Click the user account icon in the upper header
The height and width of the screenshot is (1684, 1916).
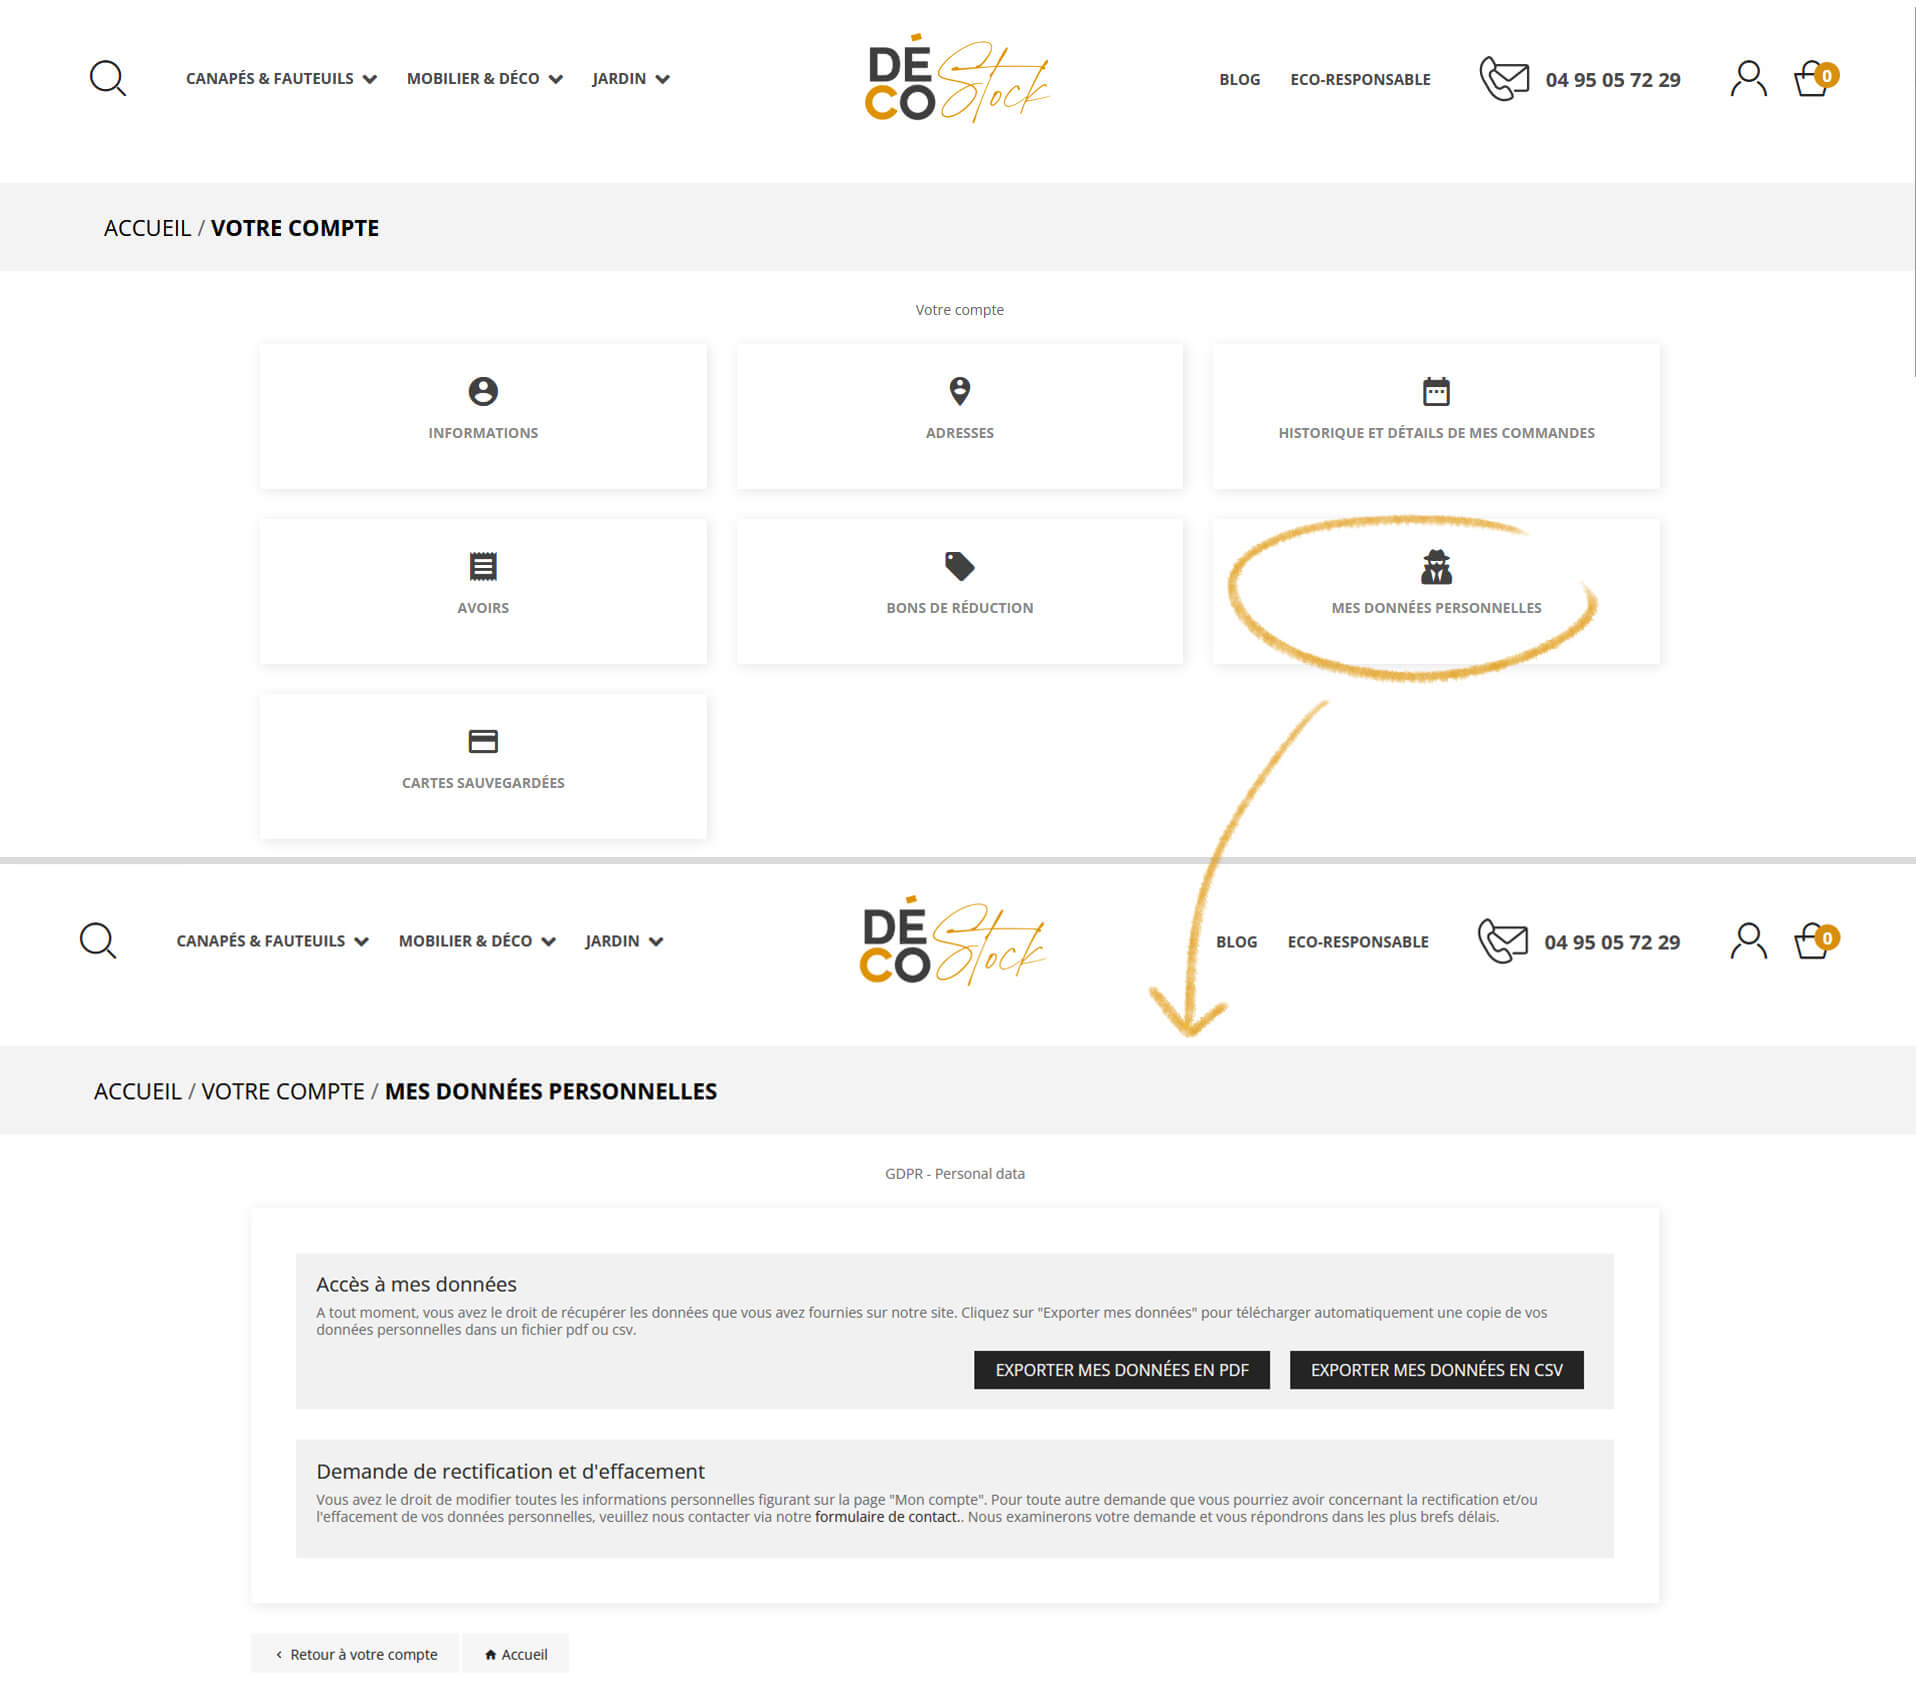pos(1748,78)
